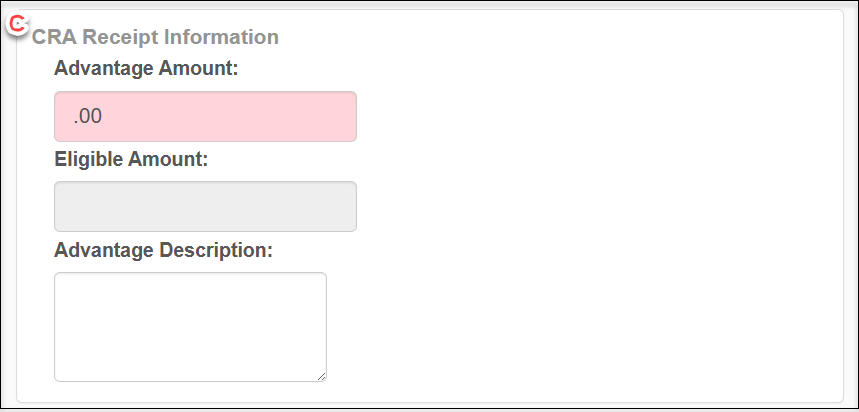Click right end of the disabled grey field
Viewport: 859px width, 412px height.
pos(340,207)
